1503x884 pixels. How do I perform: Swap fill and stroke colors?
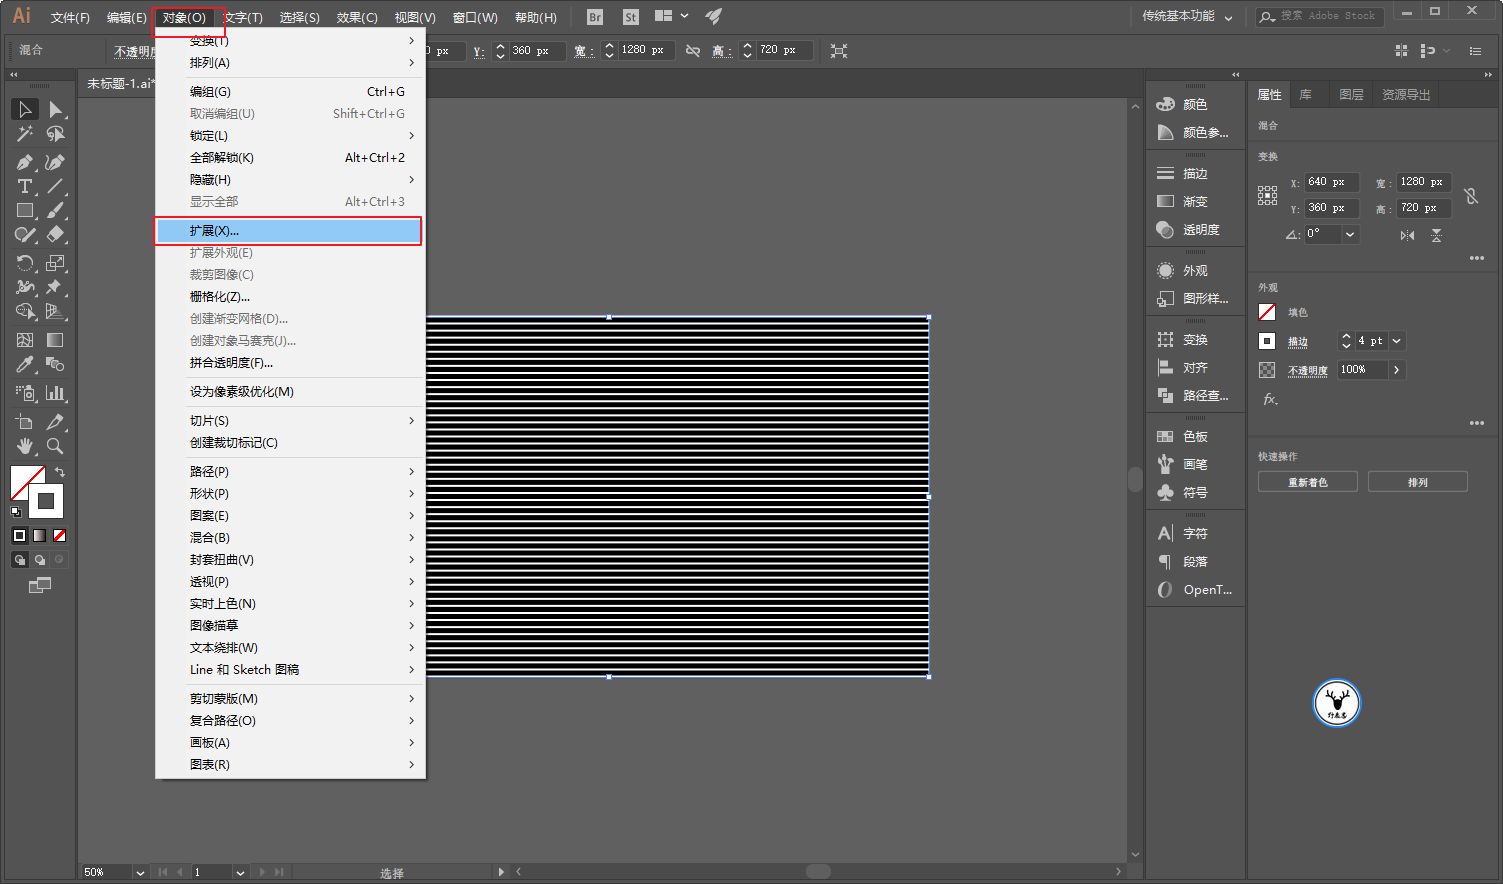click(x=60, y=472)
